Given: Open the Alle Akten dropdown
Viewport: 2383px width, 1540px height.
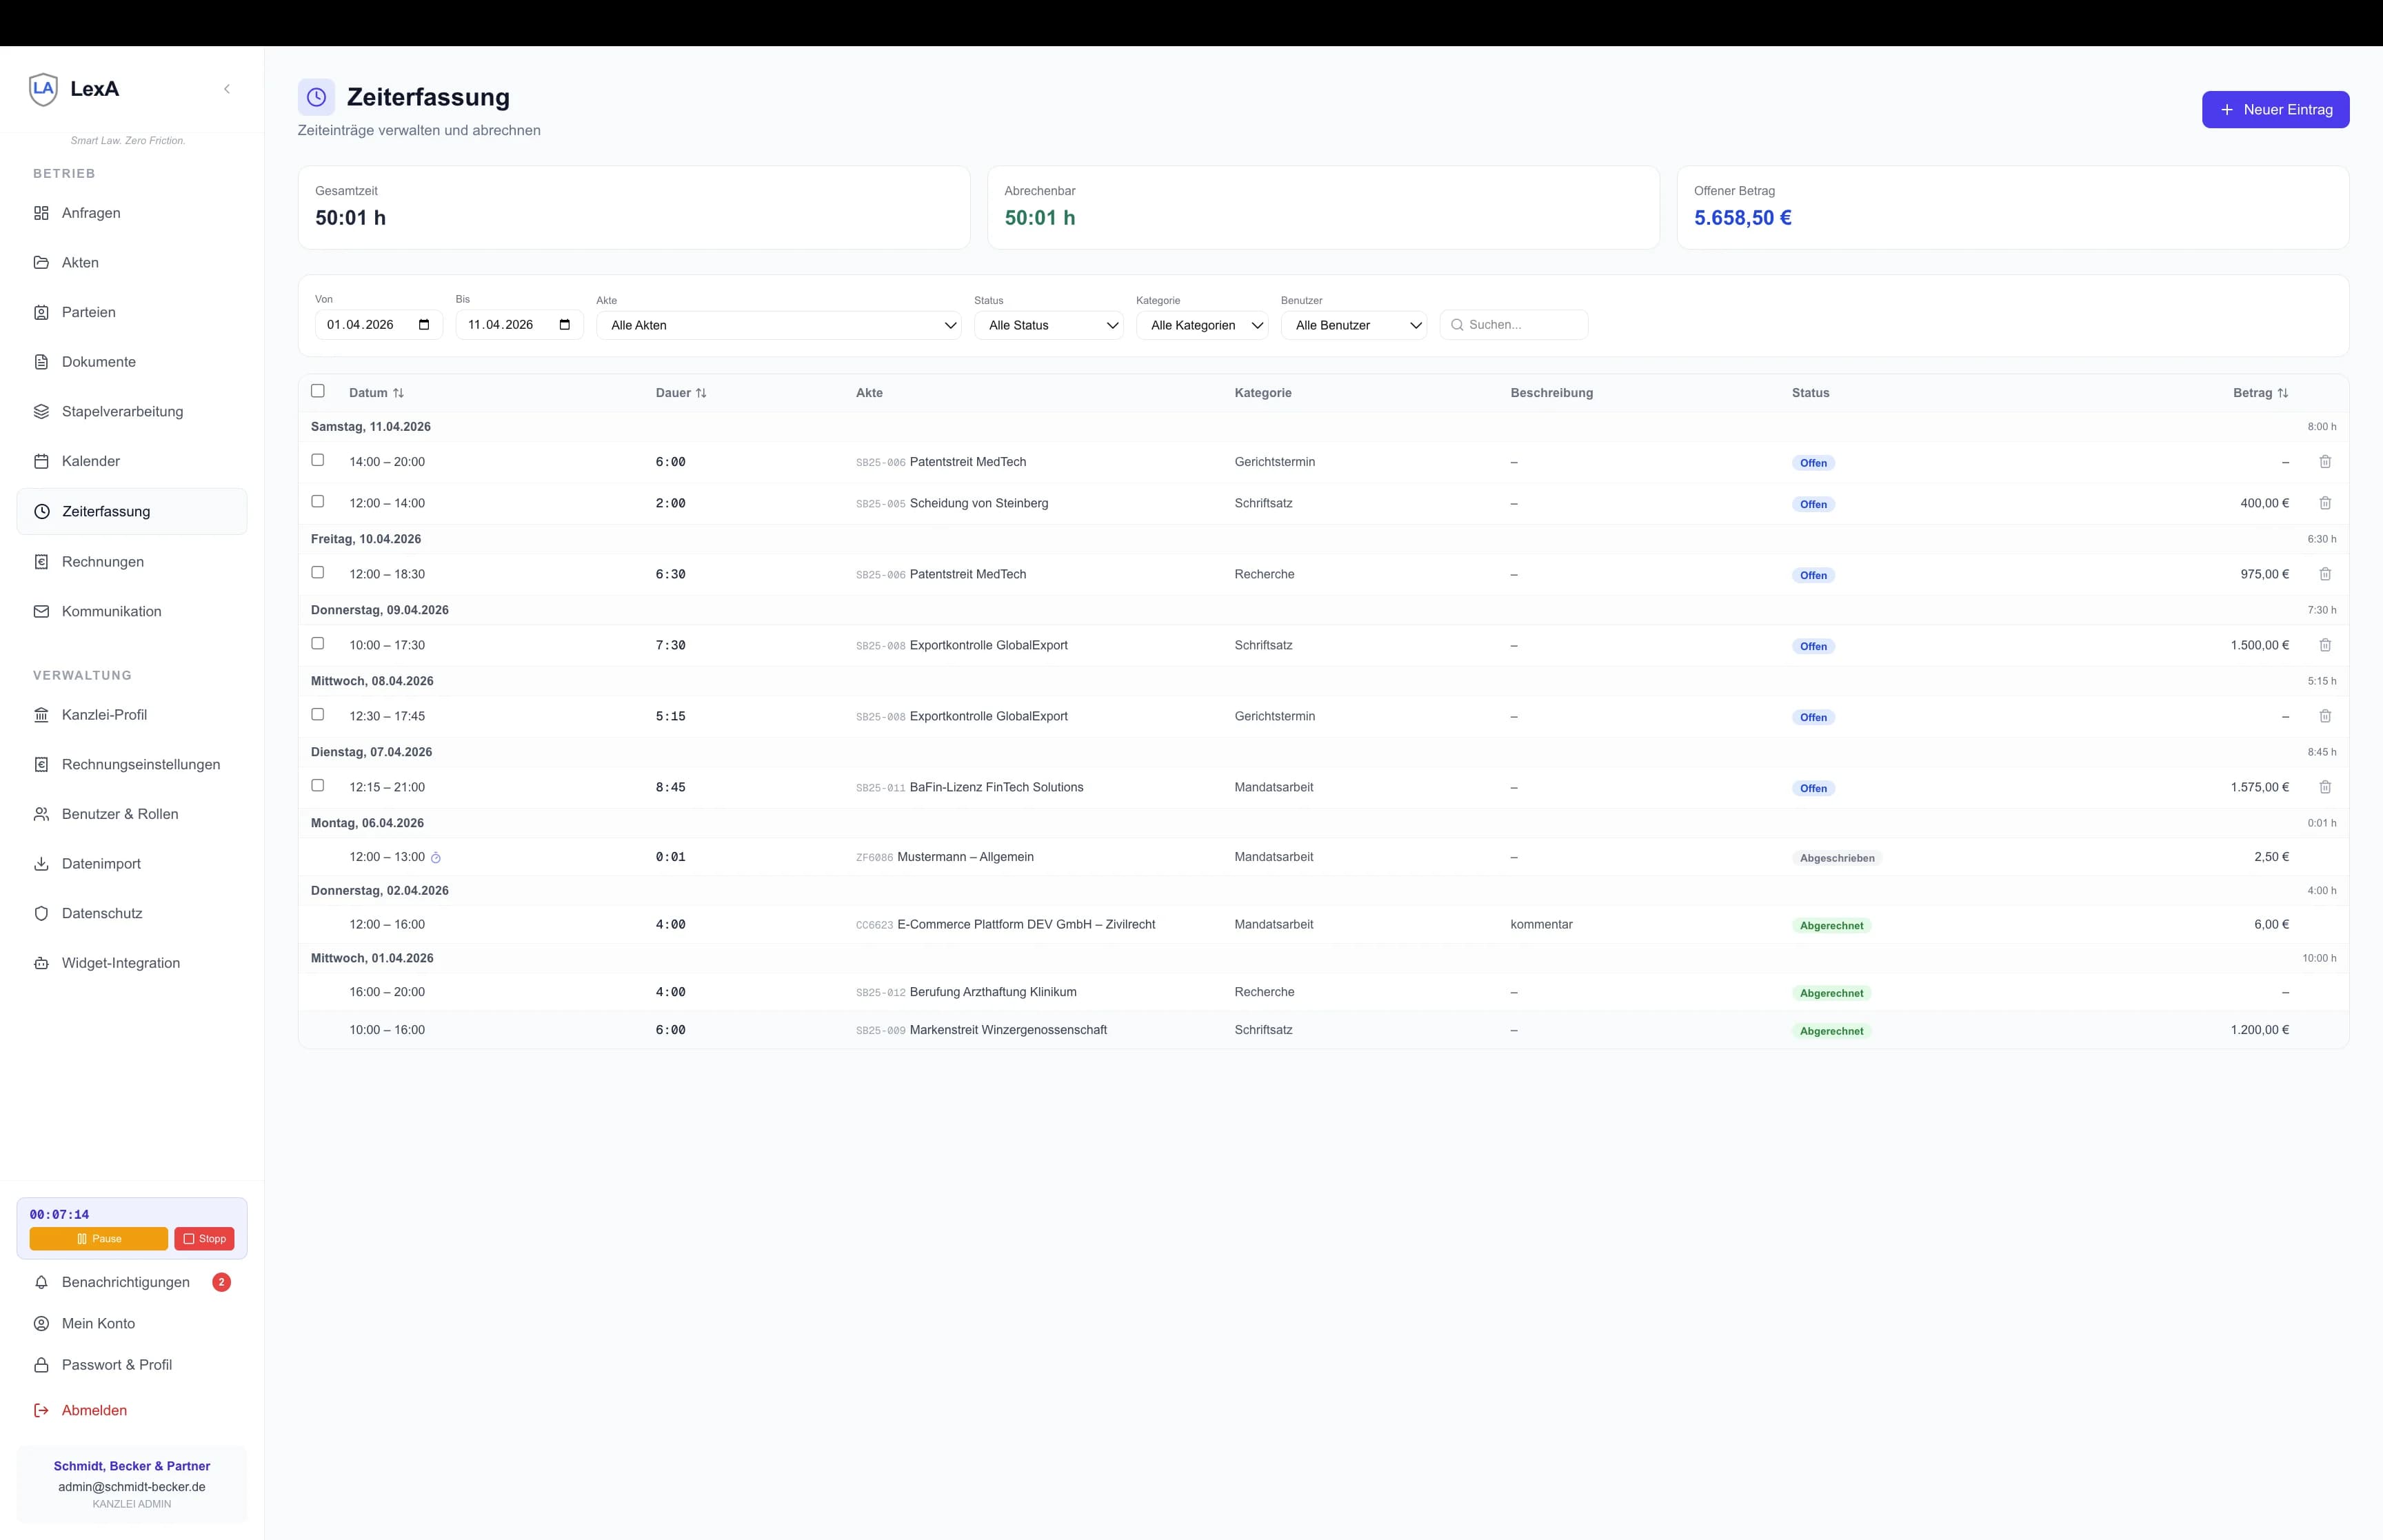Looking at the screenshot, I should tap(778, 325).
